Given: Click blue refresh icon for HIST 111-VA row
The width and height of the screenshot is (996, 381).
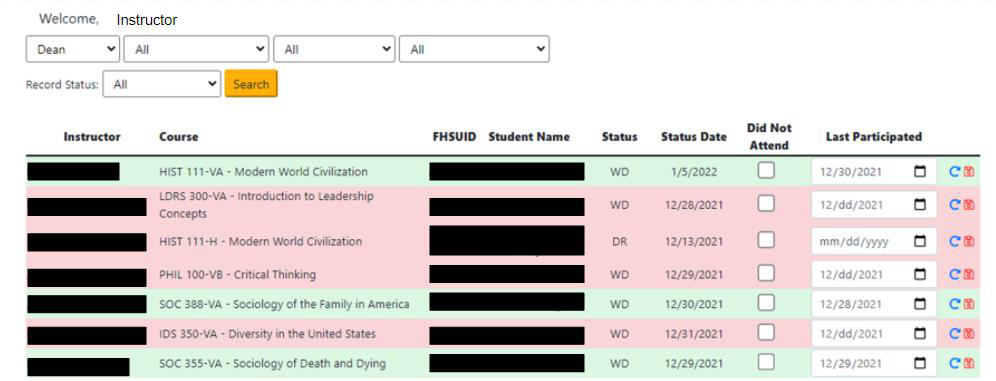Looking at the screenshot, I should (x=954, y=171).
